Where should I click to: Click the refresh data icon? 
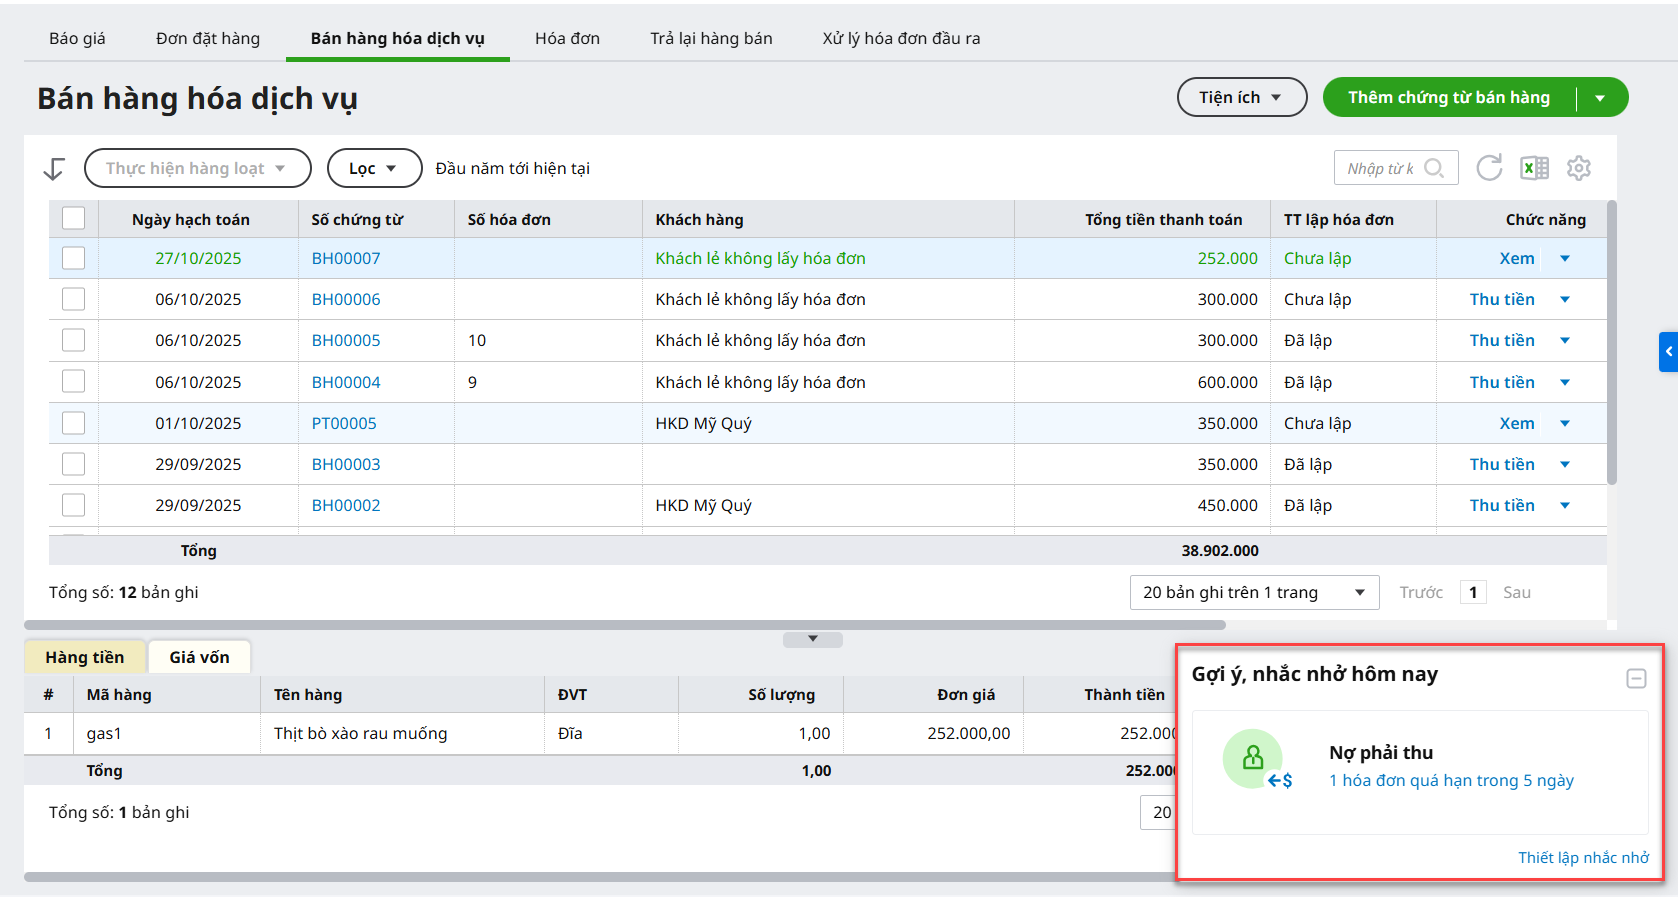click(x=1489, y=168)
